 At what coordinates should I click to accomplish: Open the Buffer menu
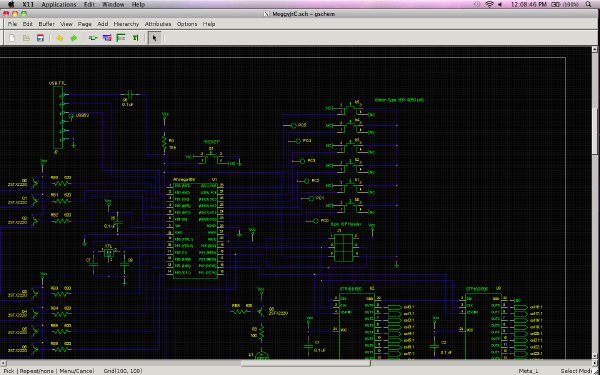[46, 24]
